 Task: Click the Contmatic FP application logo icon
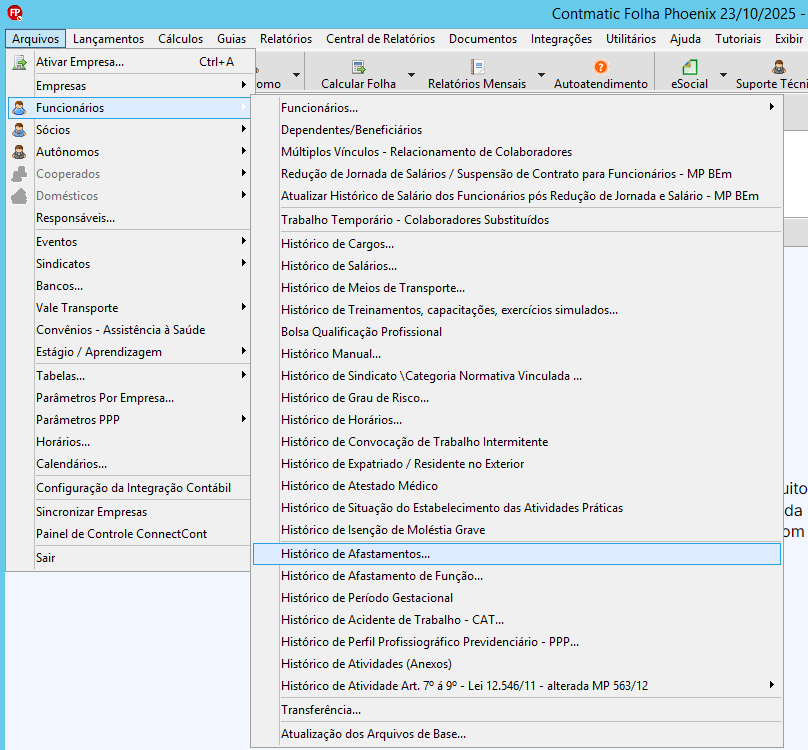(15, 13)
